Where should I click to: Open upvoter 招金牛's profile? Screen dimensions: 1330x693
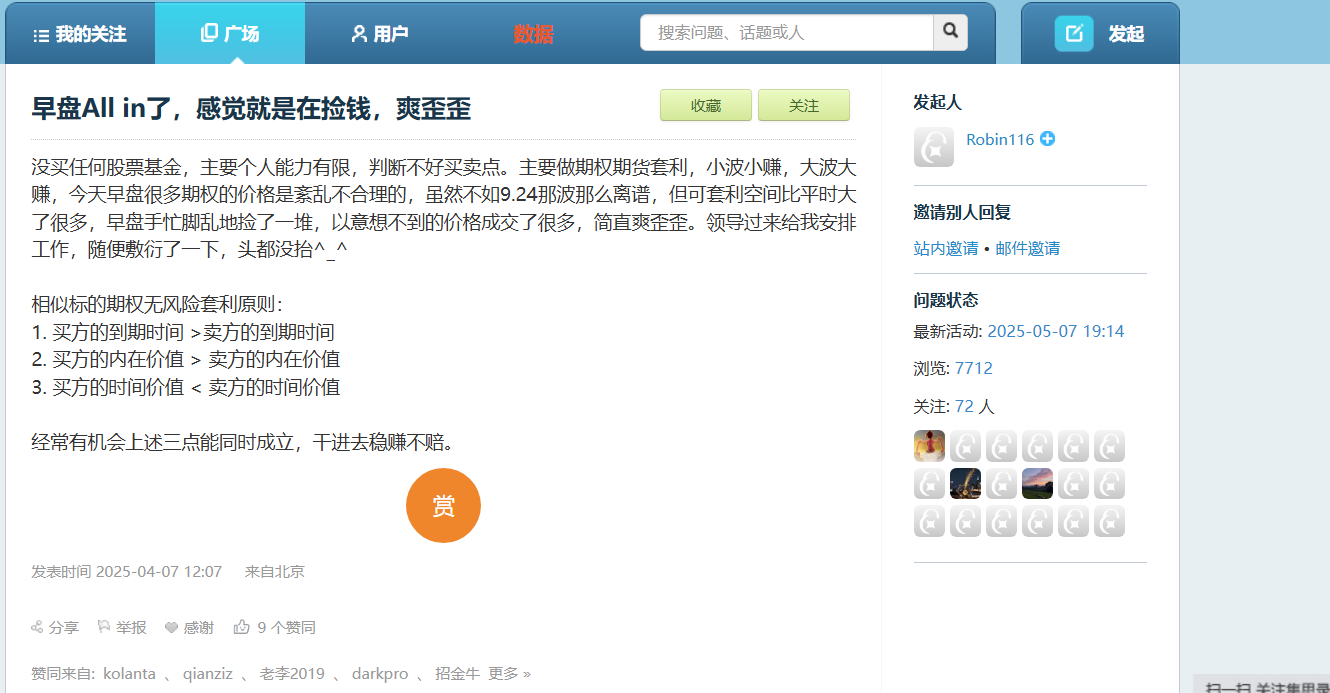tap(458, 673)
